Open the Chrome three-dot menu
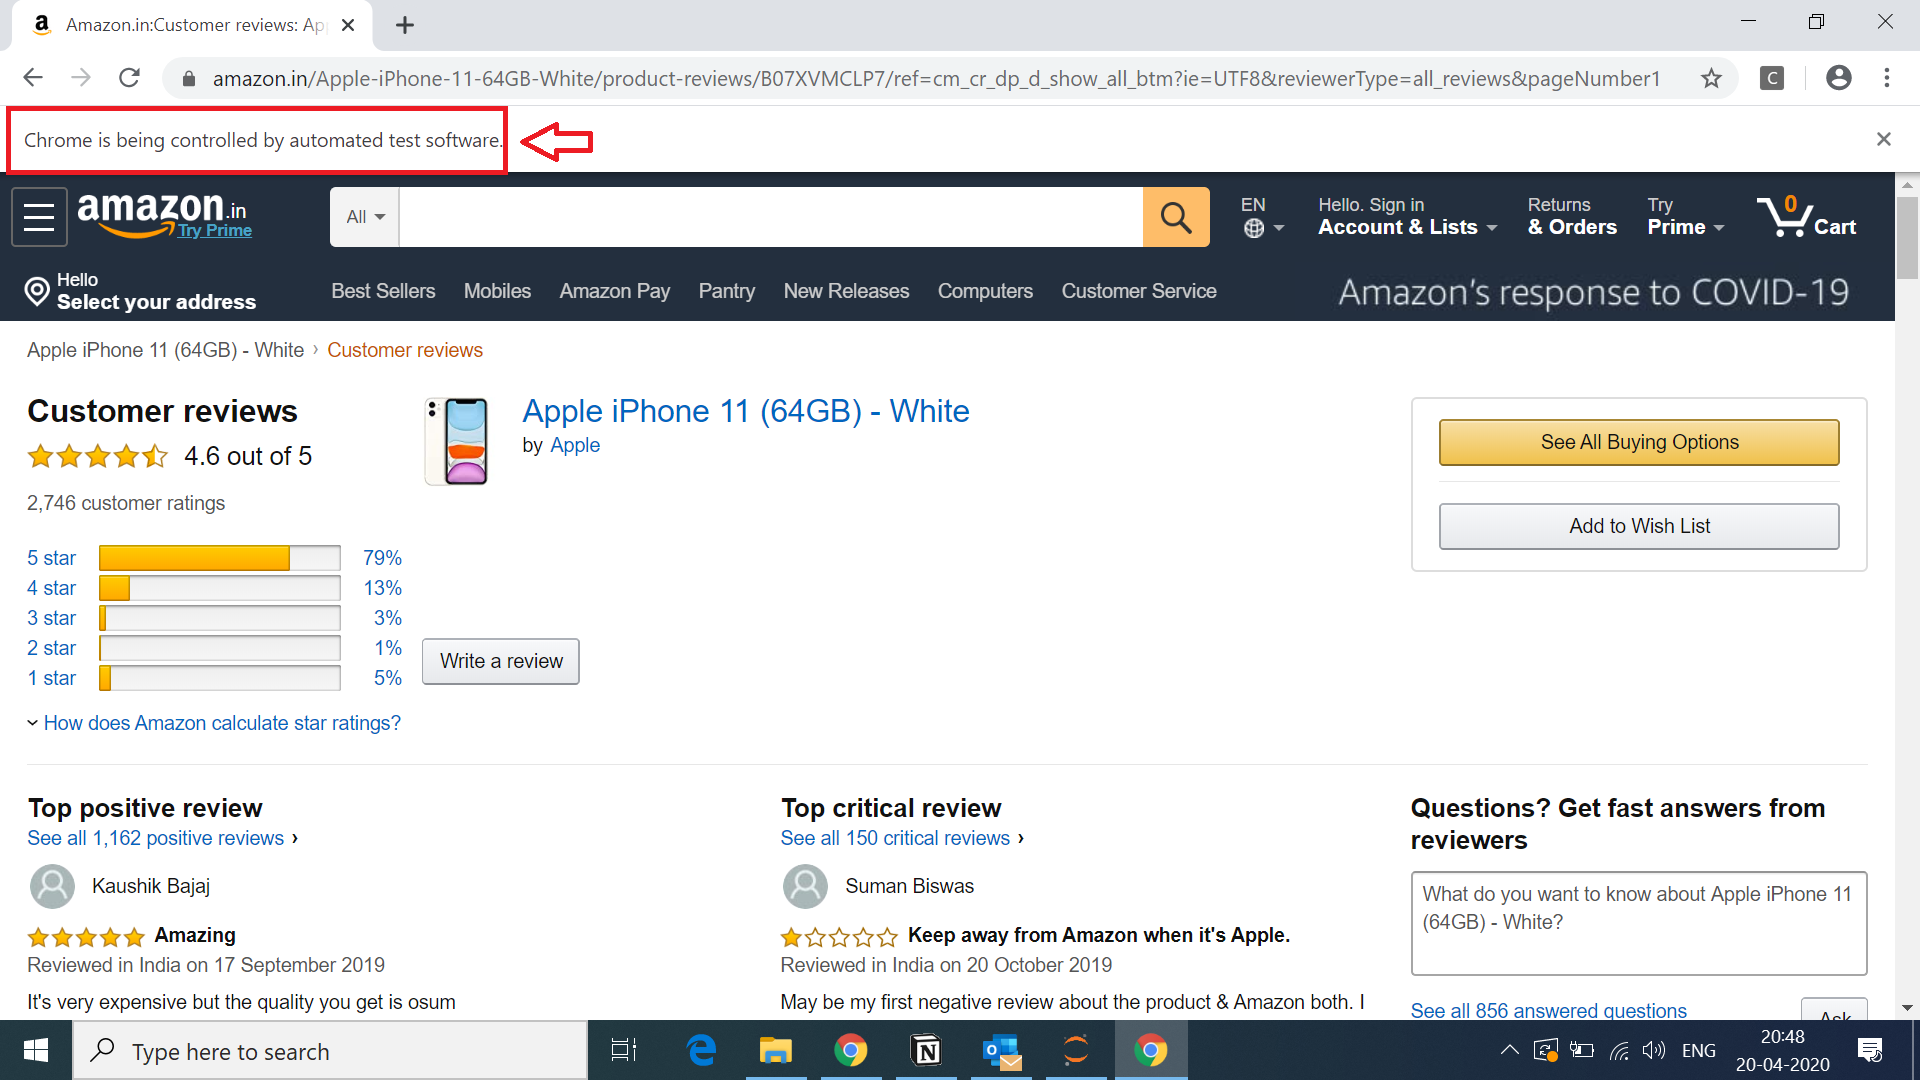1920x1080 pixels. tap(1887, 78)
